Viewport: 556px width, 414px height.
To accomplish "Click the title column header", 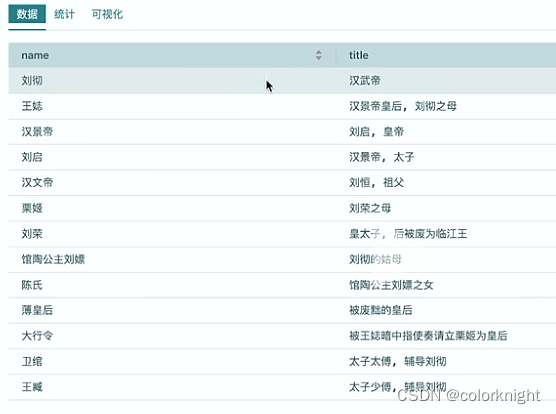I will tap(446, 55).
